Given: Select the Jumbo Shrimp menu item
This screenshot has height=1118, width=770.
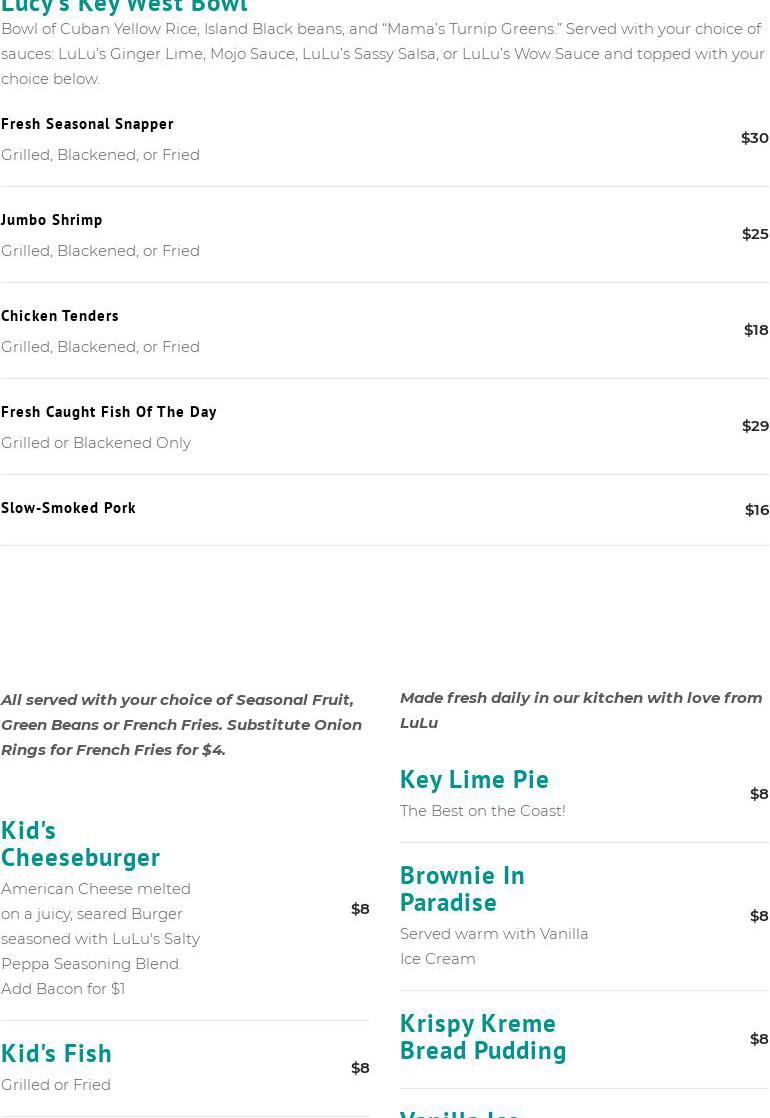Looking at the screenshot, I should 52,220.
